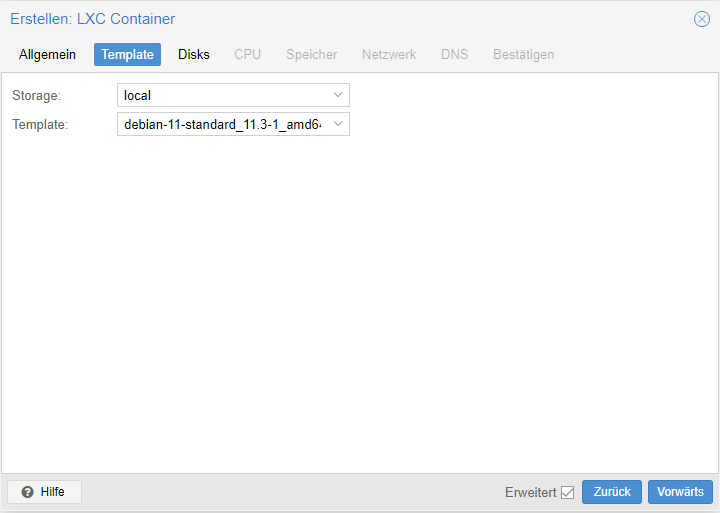The image size is (720, 513).
Task: Switch to the Netzwerk tab
Action: [x=389, y=54]
